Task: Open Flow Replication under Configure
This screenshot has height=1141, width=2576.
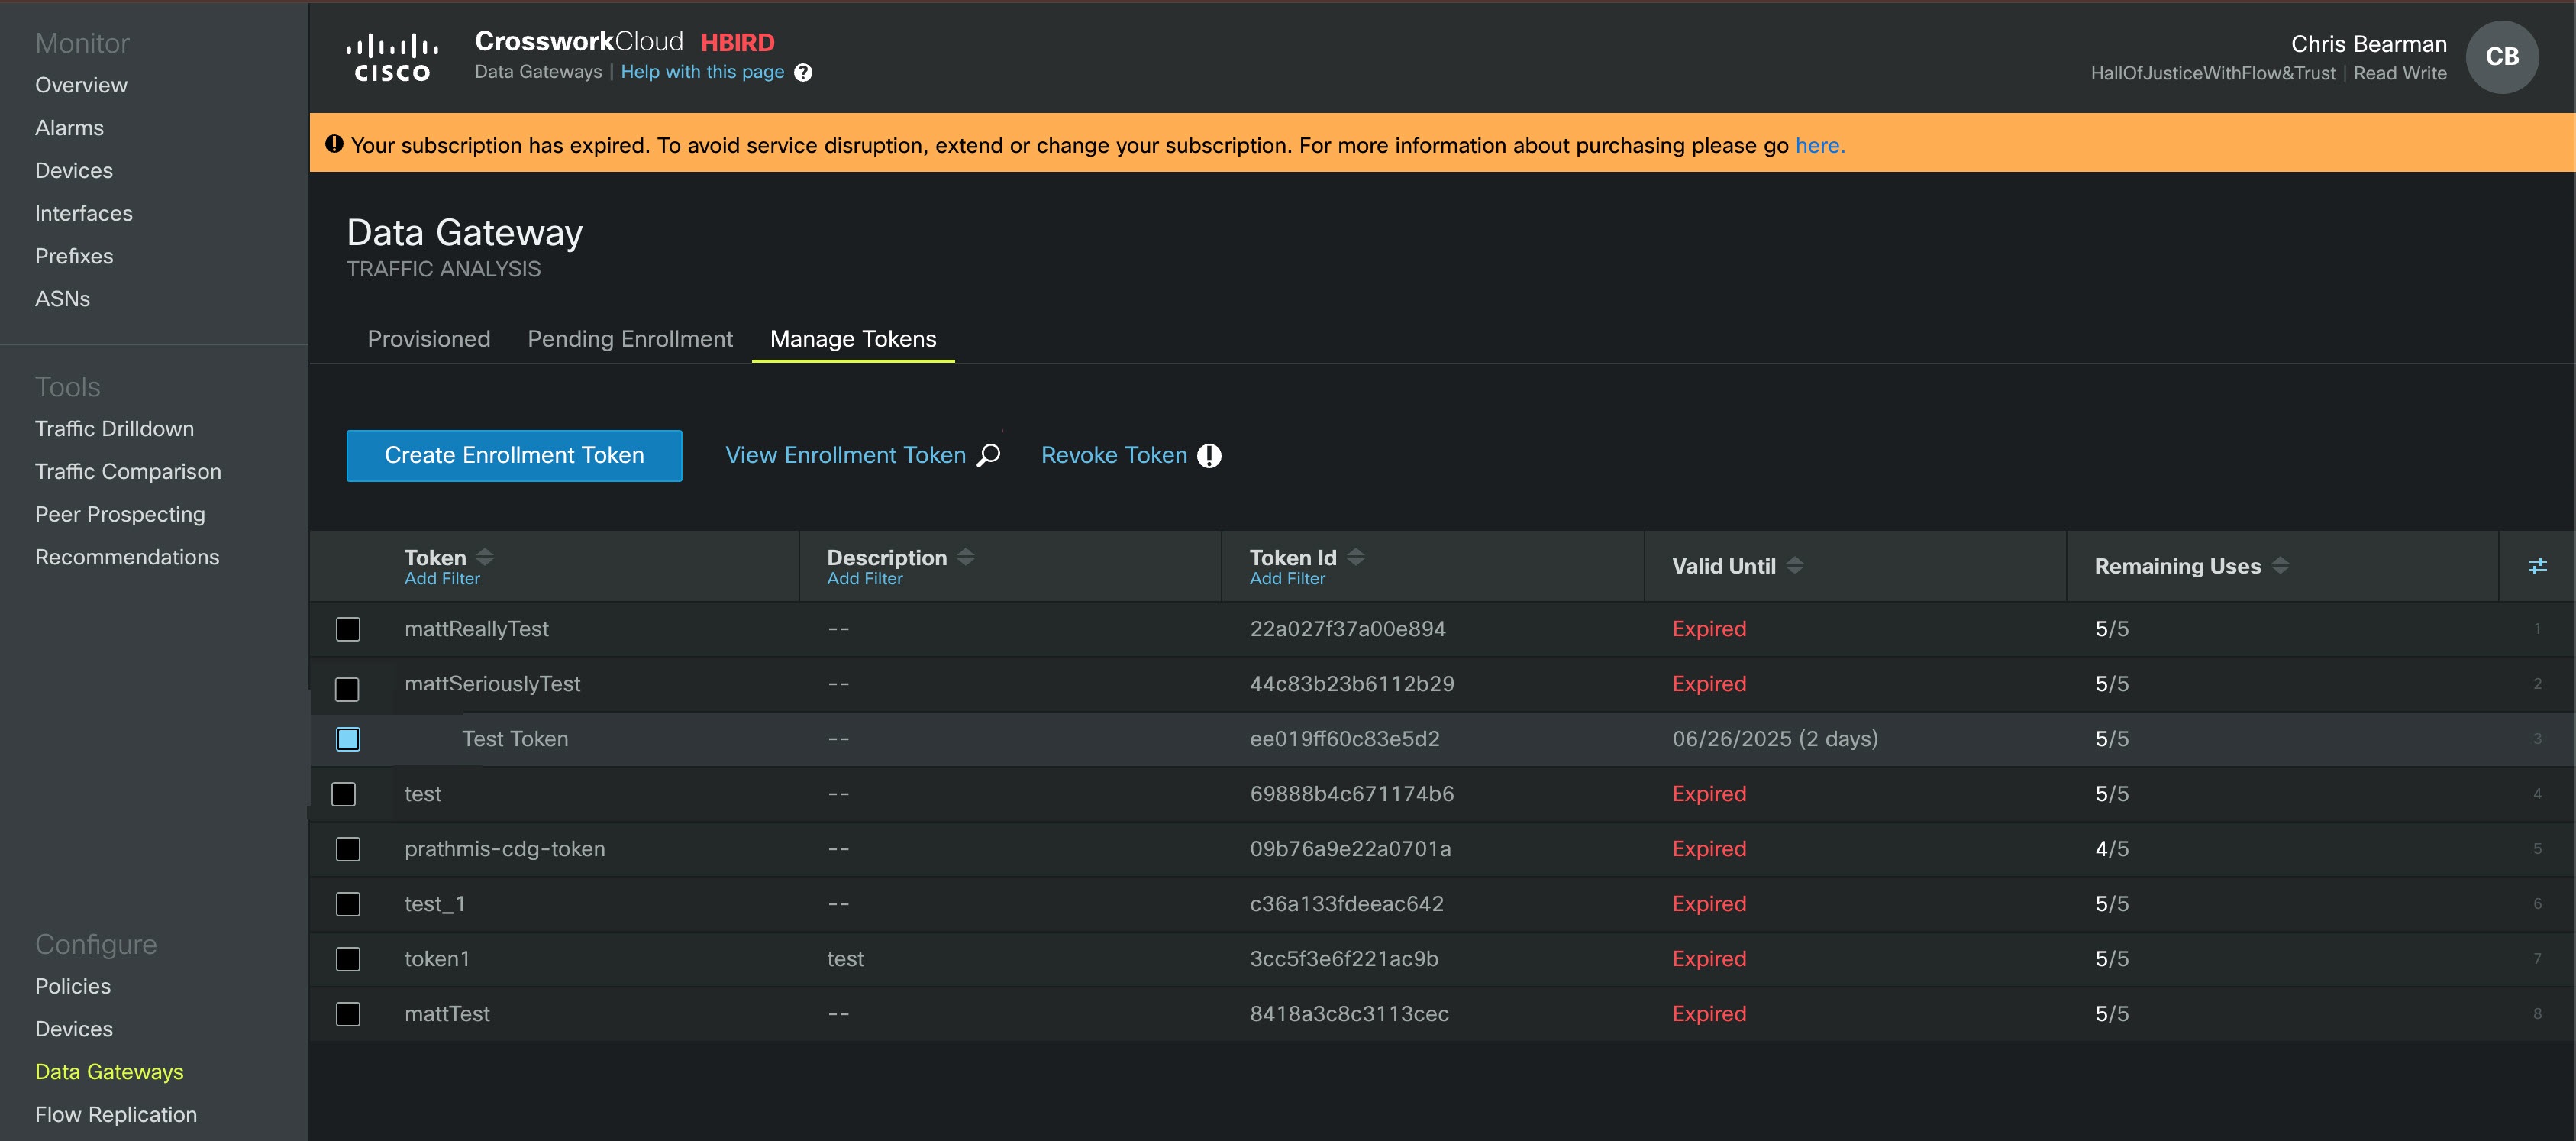Action: tap(116, 1115)
